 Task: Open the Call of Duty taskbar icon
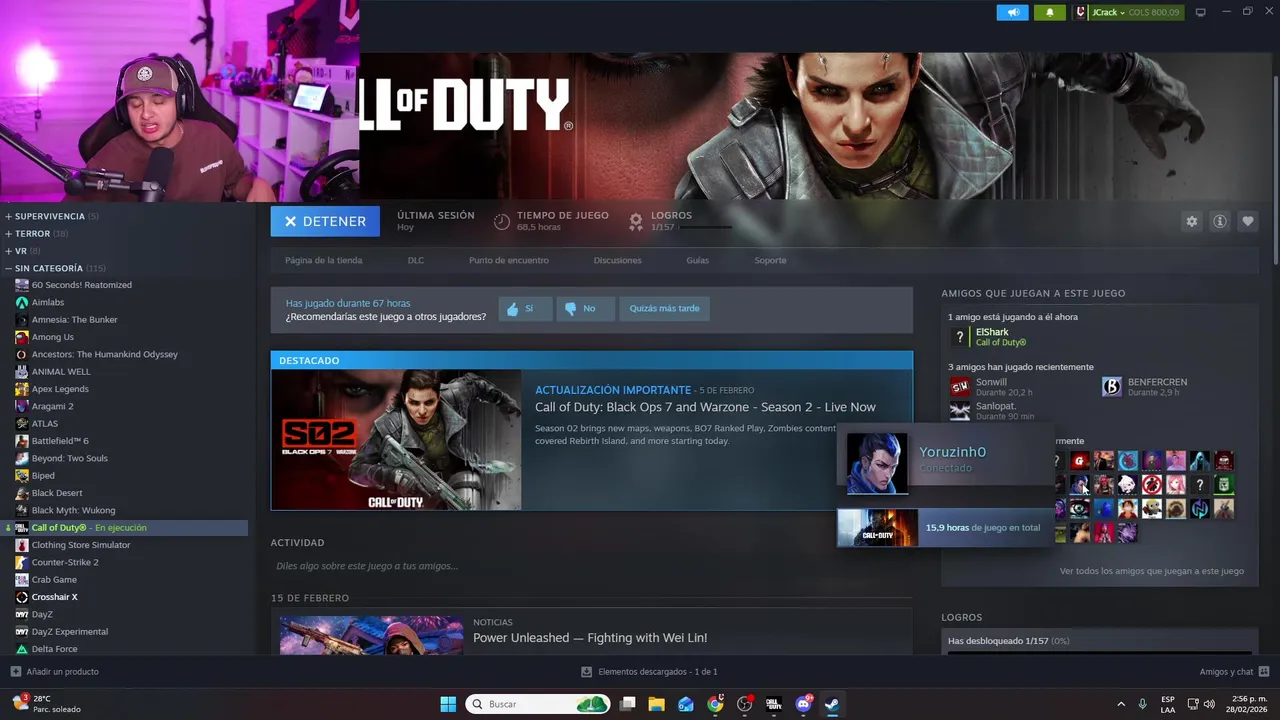773,704
